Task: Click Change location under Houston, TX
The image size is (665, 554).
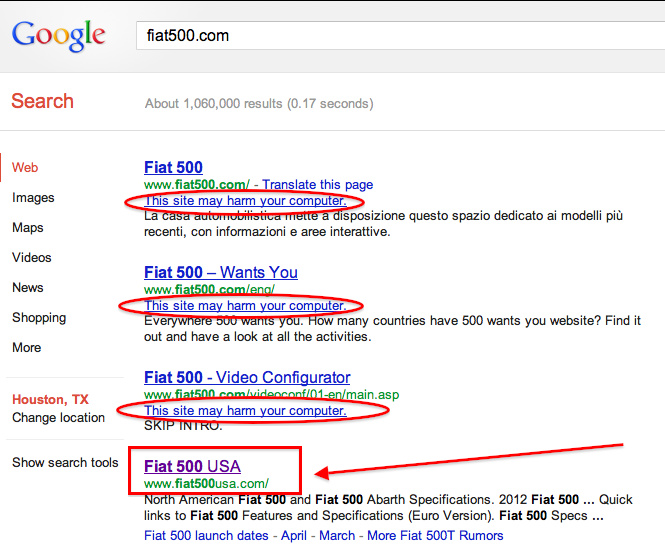Action: [59, 418]
